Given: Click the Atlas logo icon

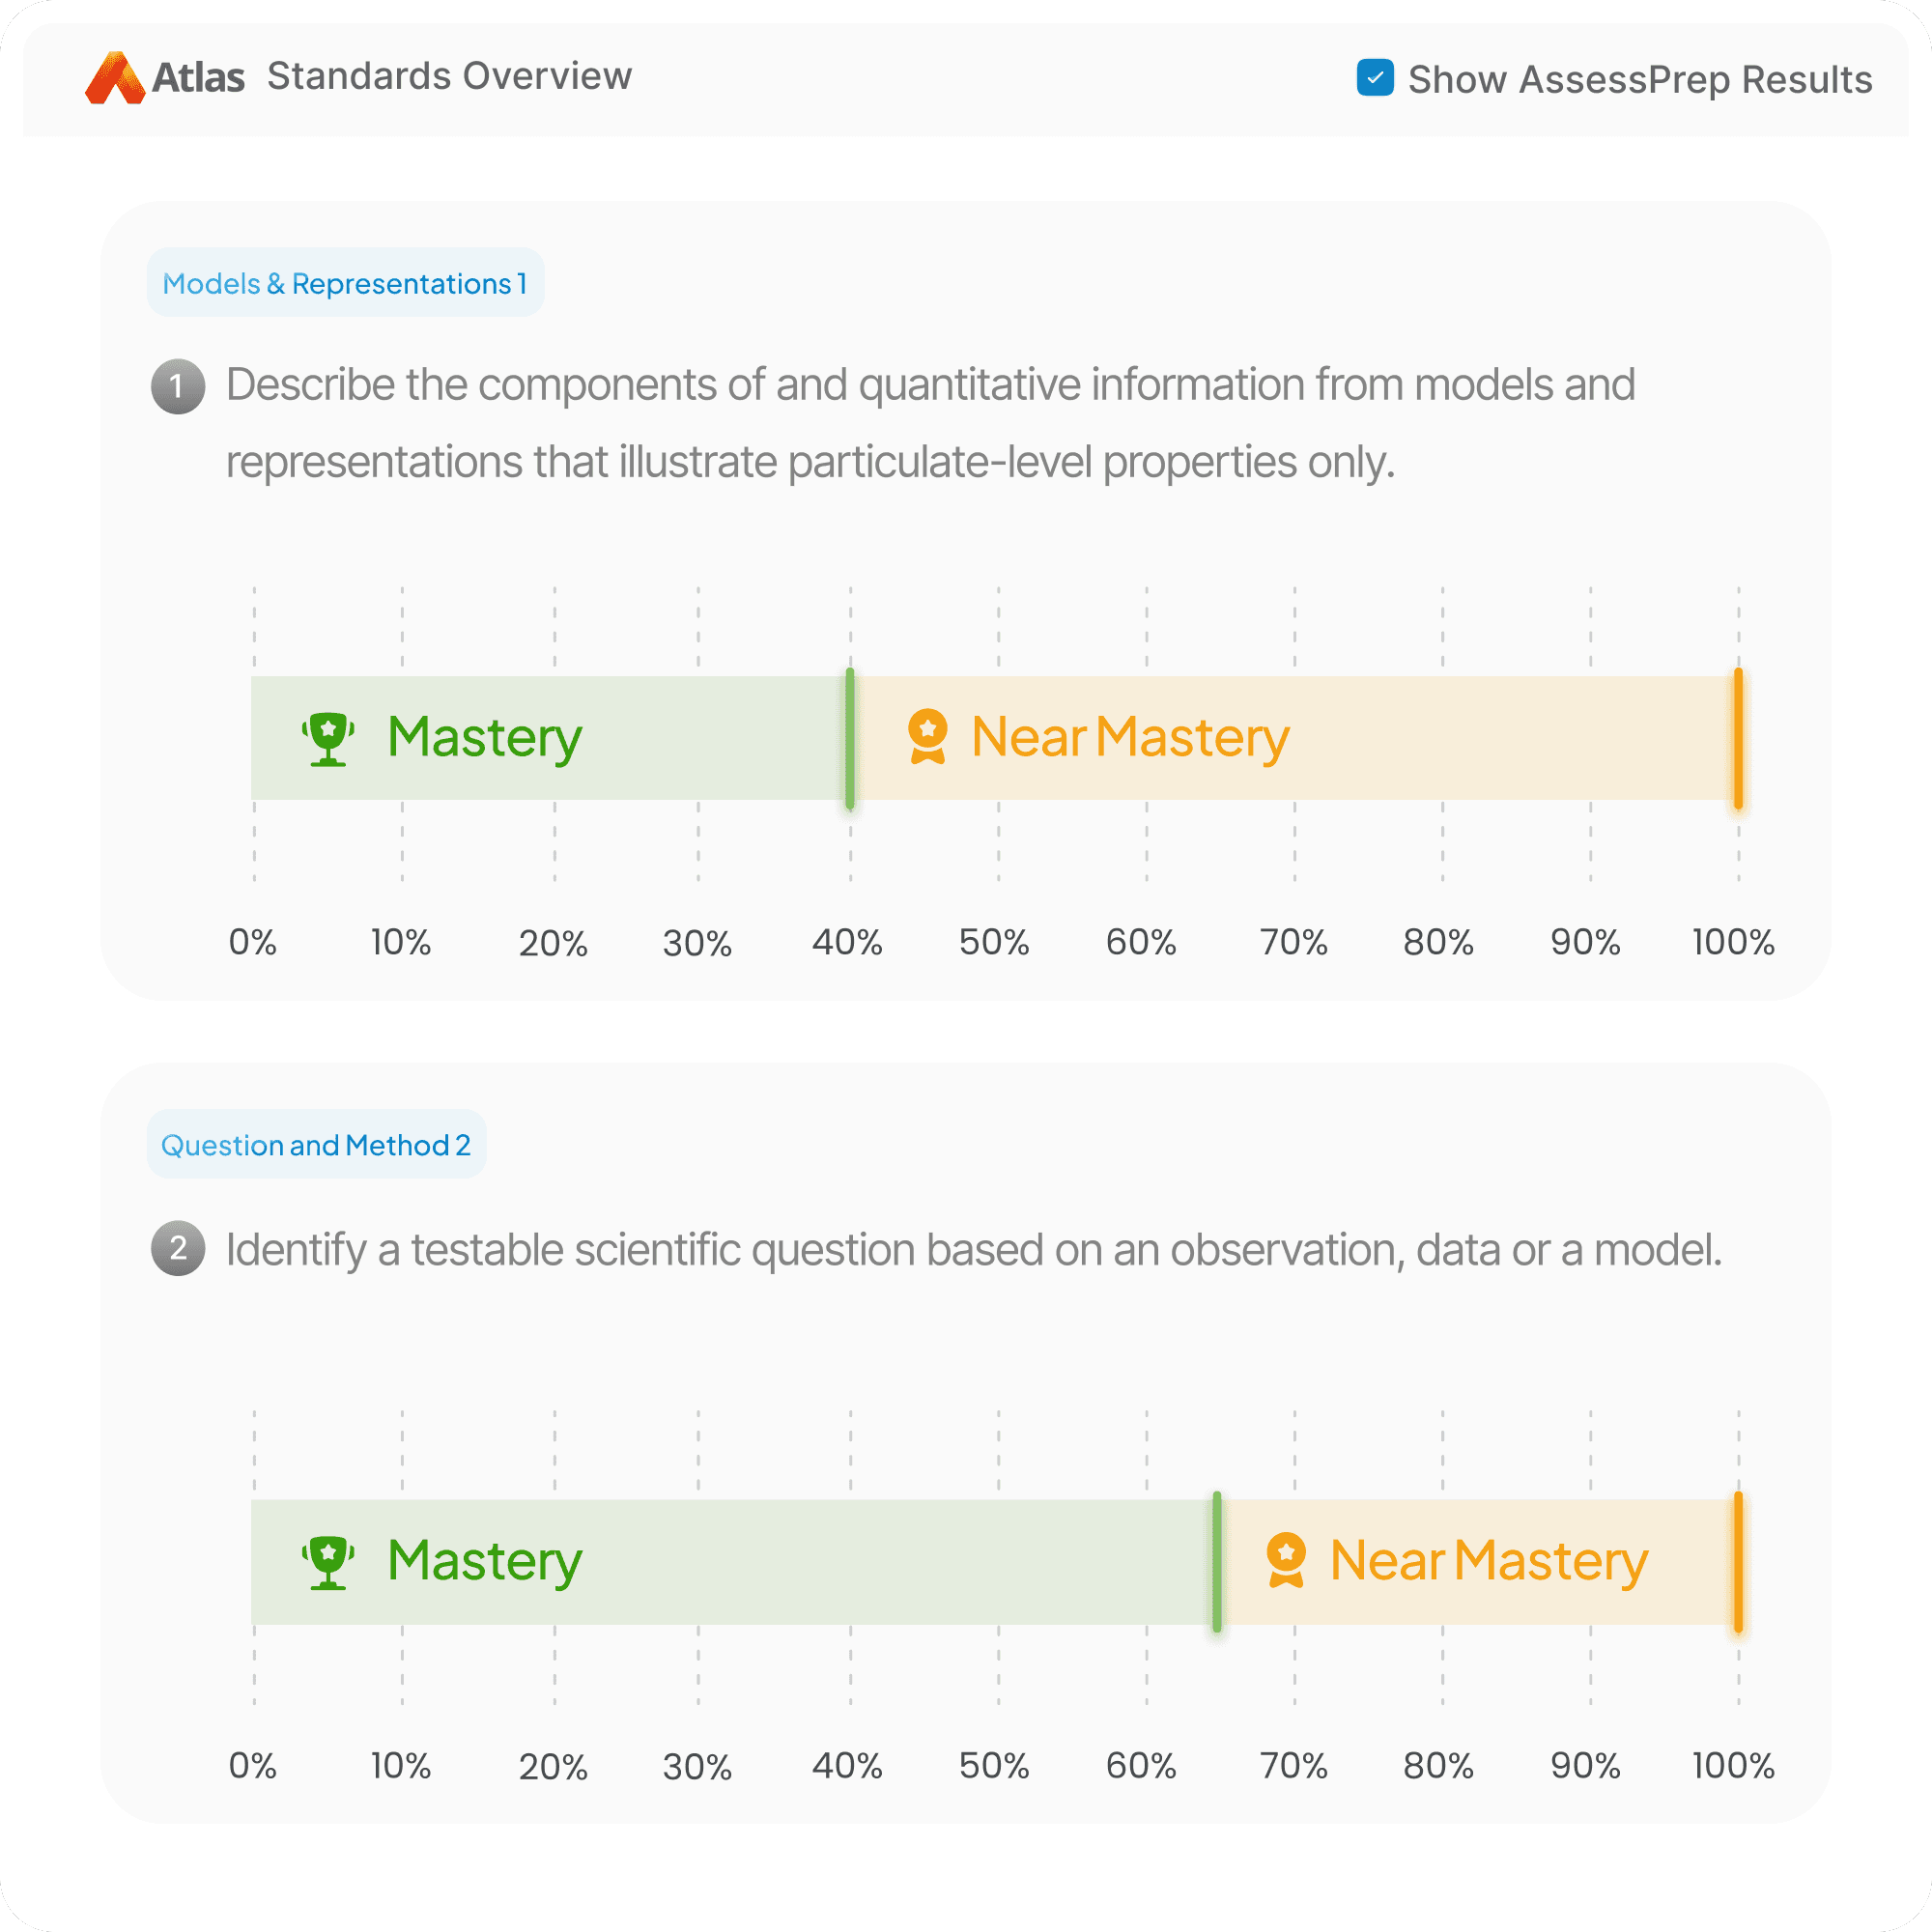Looking at the screenshot, I should 116,75.
